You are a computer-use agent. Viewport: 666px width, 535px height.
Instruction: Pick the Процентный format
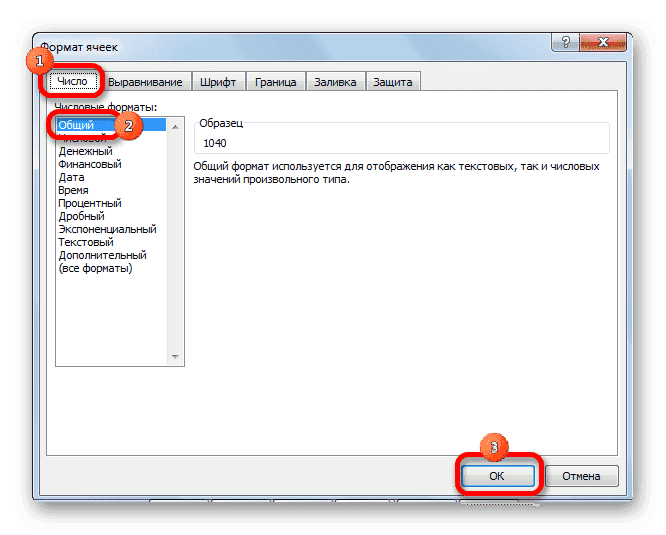point(111,203)
